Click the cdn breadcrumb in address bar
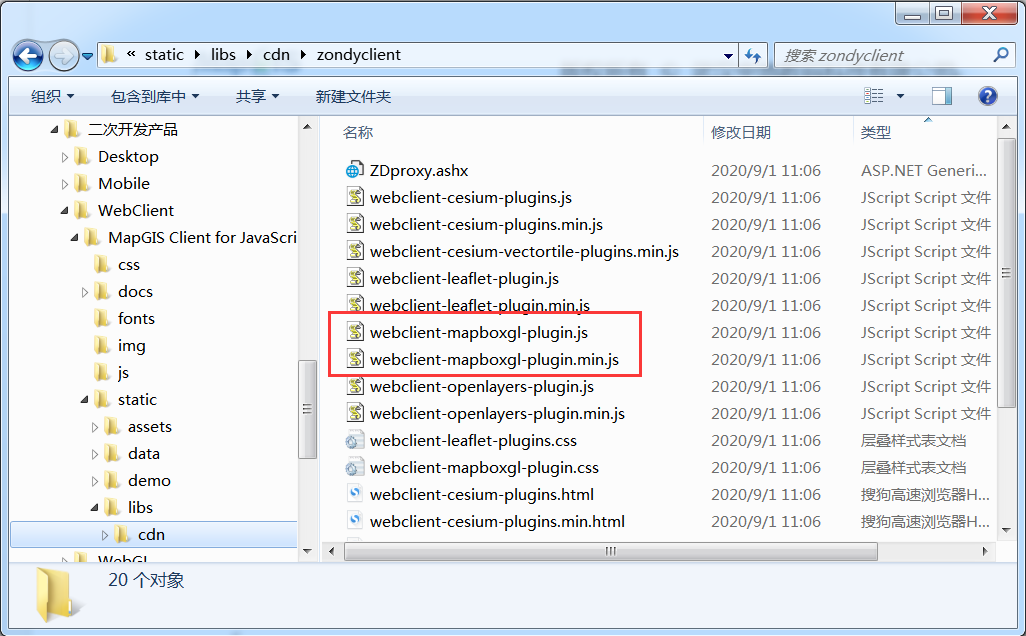 point(276,55)
